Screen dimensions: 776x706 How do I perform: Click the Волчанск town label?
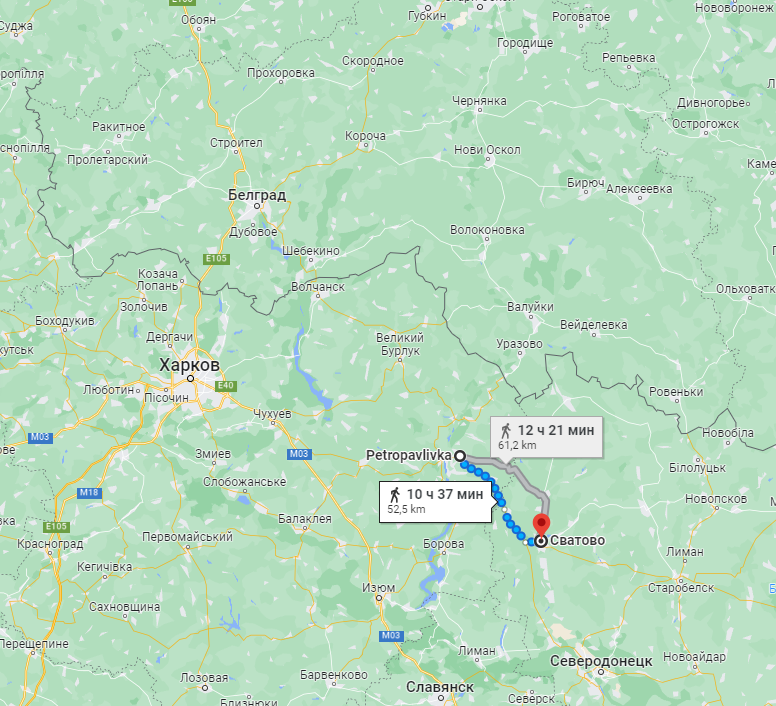pos(318,286)
